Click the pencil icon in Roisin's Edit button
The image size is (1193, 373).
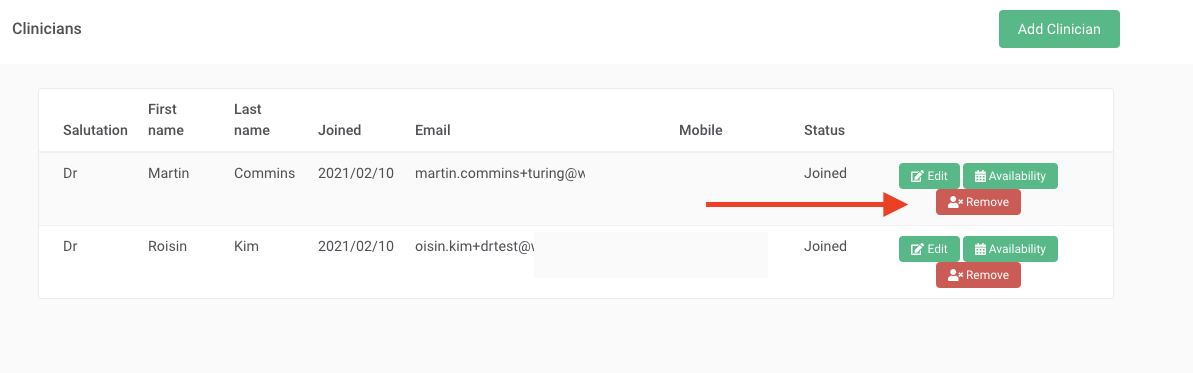pos(918,249)
